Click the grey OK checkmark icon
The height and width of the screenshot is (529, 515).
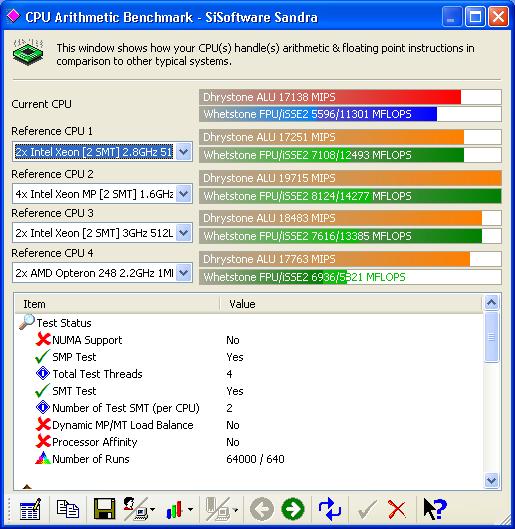coord(367,509)
